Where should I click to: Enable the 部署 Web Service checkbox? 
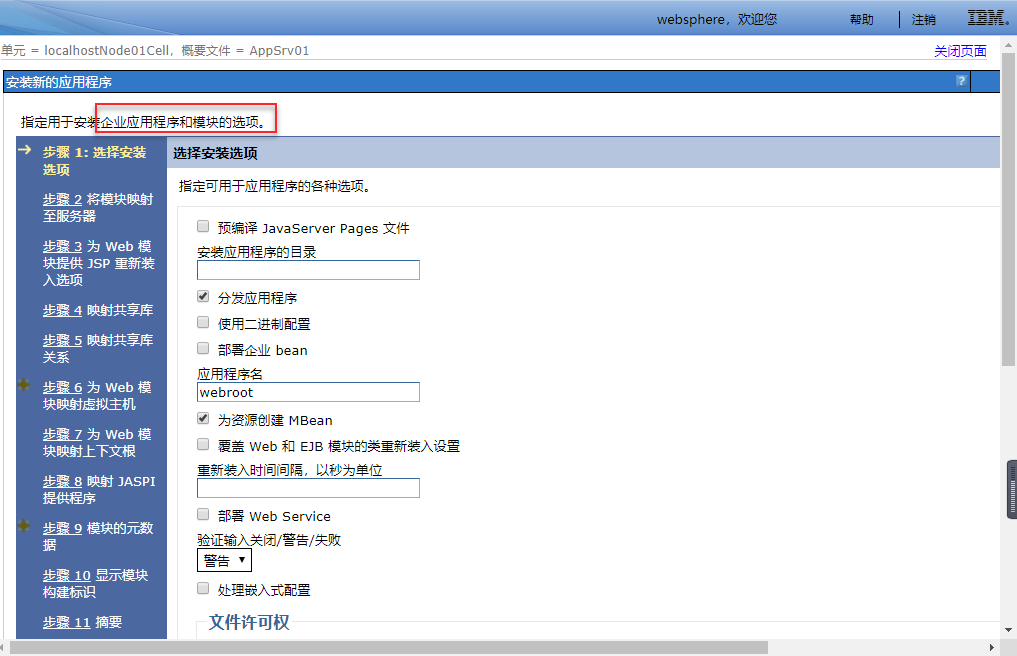[203, 515]
